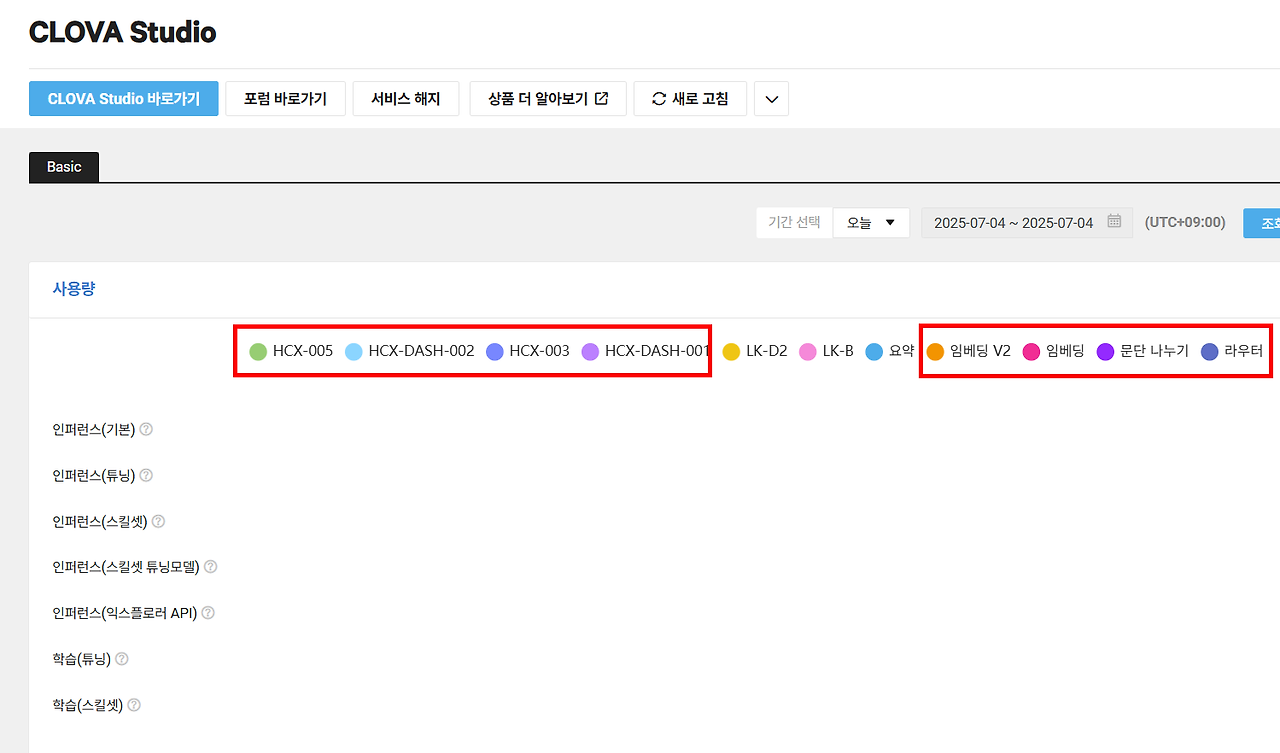This screenshot has width=1280, height=753.
Task: Click the HCX-005 legend label
Action: point(303,351)
